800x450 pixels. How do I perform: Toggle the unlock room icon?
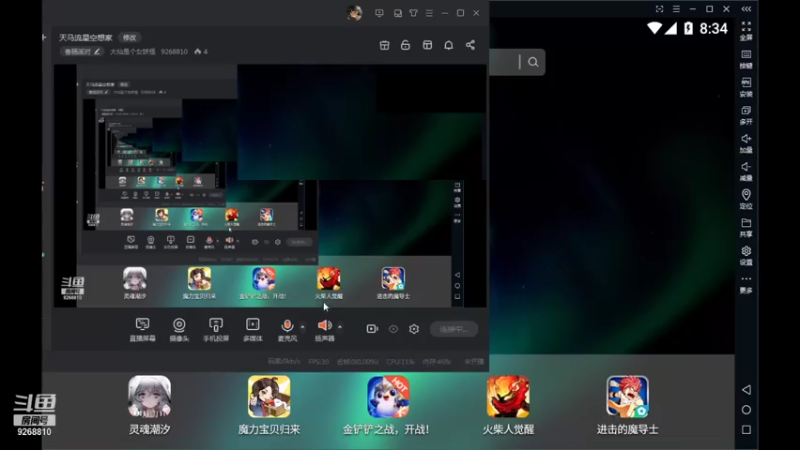click(406, 45)
